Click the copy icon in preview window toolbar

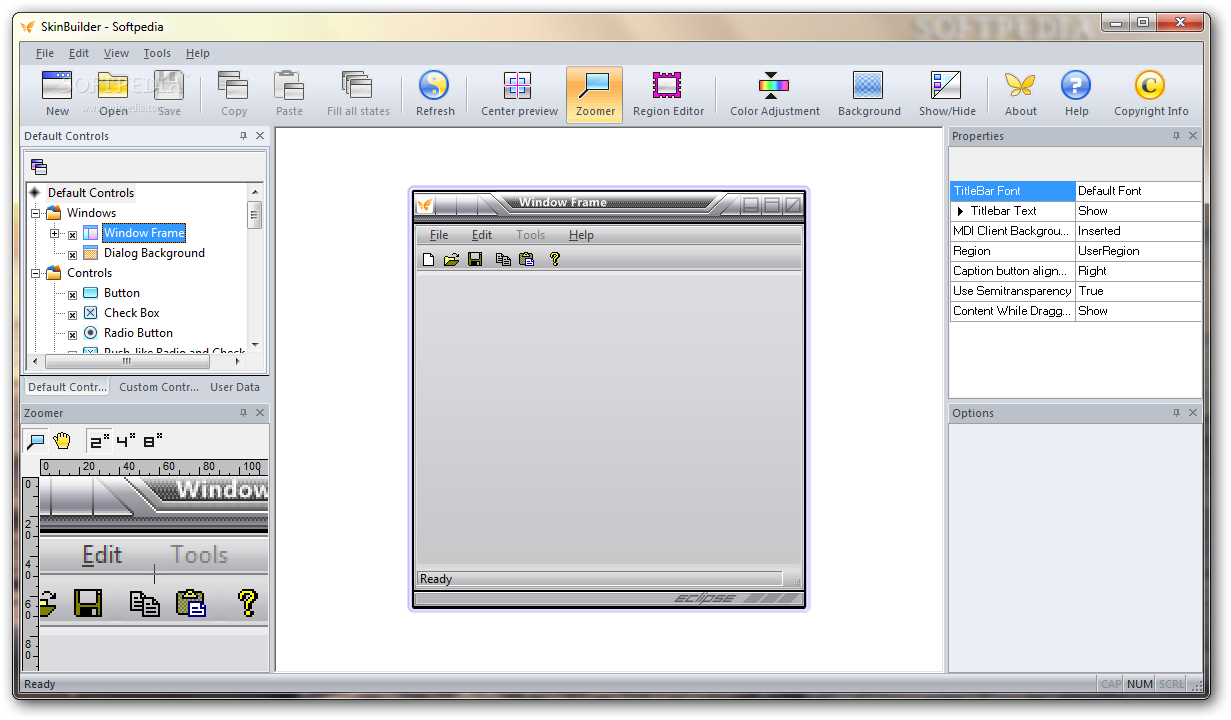[x=503, y=260]
